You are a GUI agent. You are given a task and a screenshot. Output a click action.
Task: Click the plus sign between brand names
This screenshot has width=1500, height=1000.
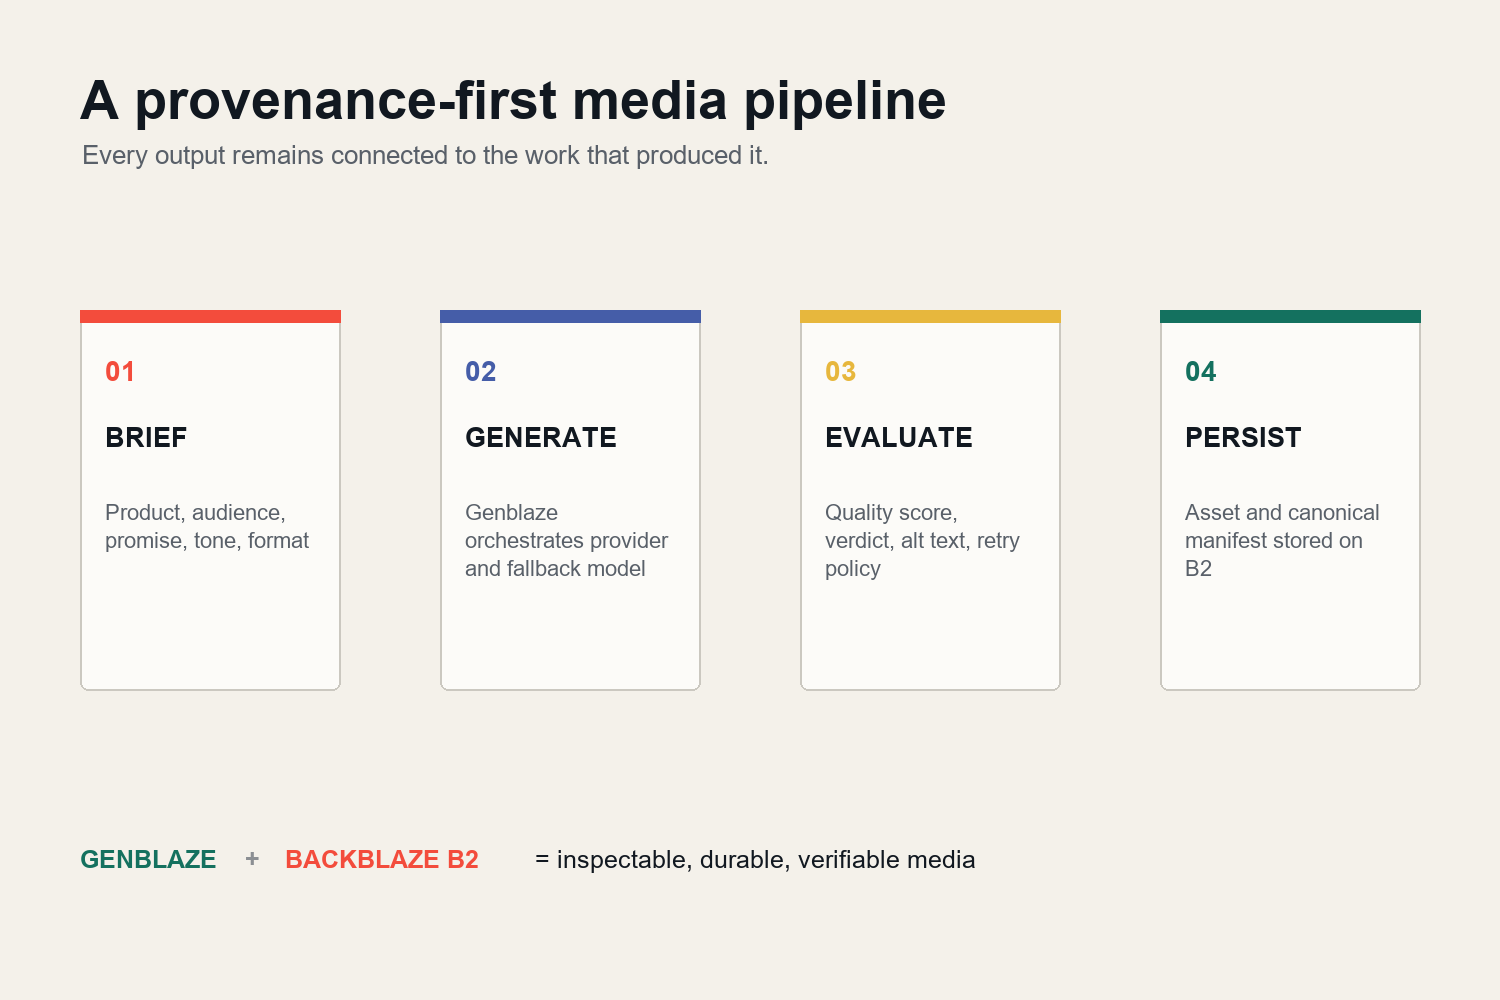click(x=252, y=858)
